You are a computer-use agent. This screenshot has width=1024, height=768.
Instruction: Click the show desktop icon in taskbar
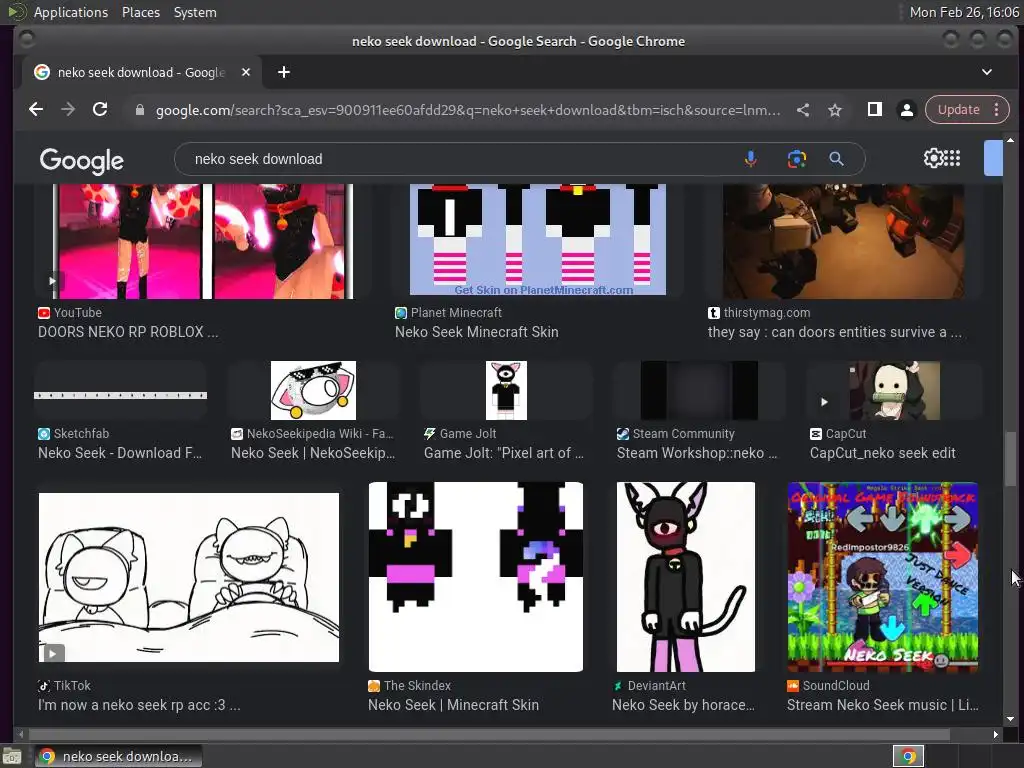(x=12, y=756)
